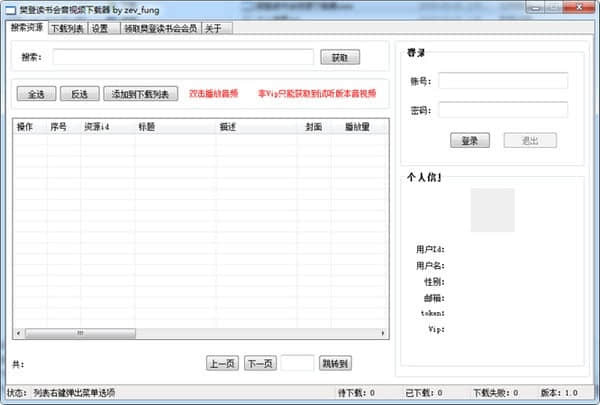Close the downloader window
The image size is (600, 405).
click(x=579, y=7)
